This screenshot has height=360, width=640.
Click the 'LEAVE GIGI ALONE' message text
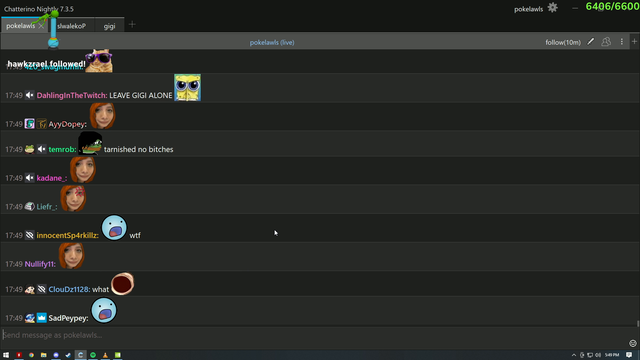click(141, 96)
